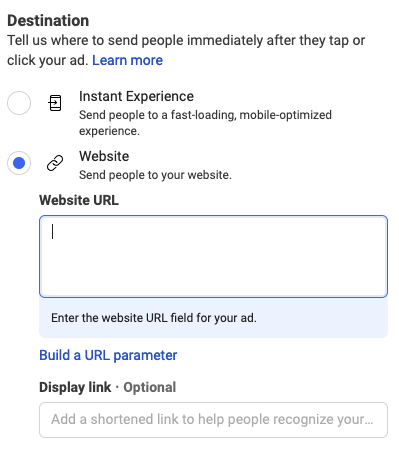Click the Destination section heading
The width and height of the screenshot is (399, 451).
click(x=48, y=21)
